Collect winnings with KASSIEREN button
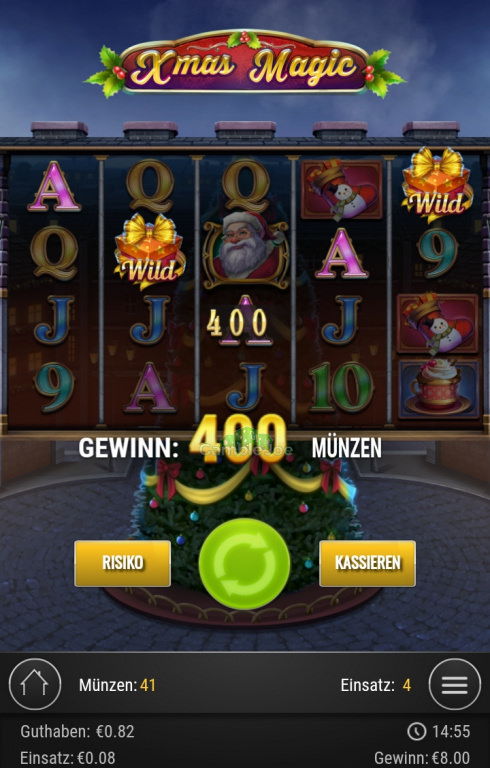 pos(368,563)
